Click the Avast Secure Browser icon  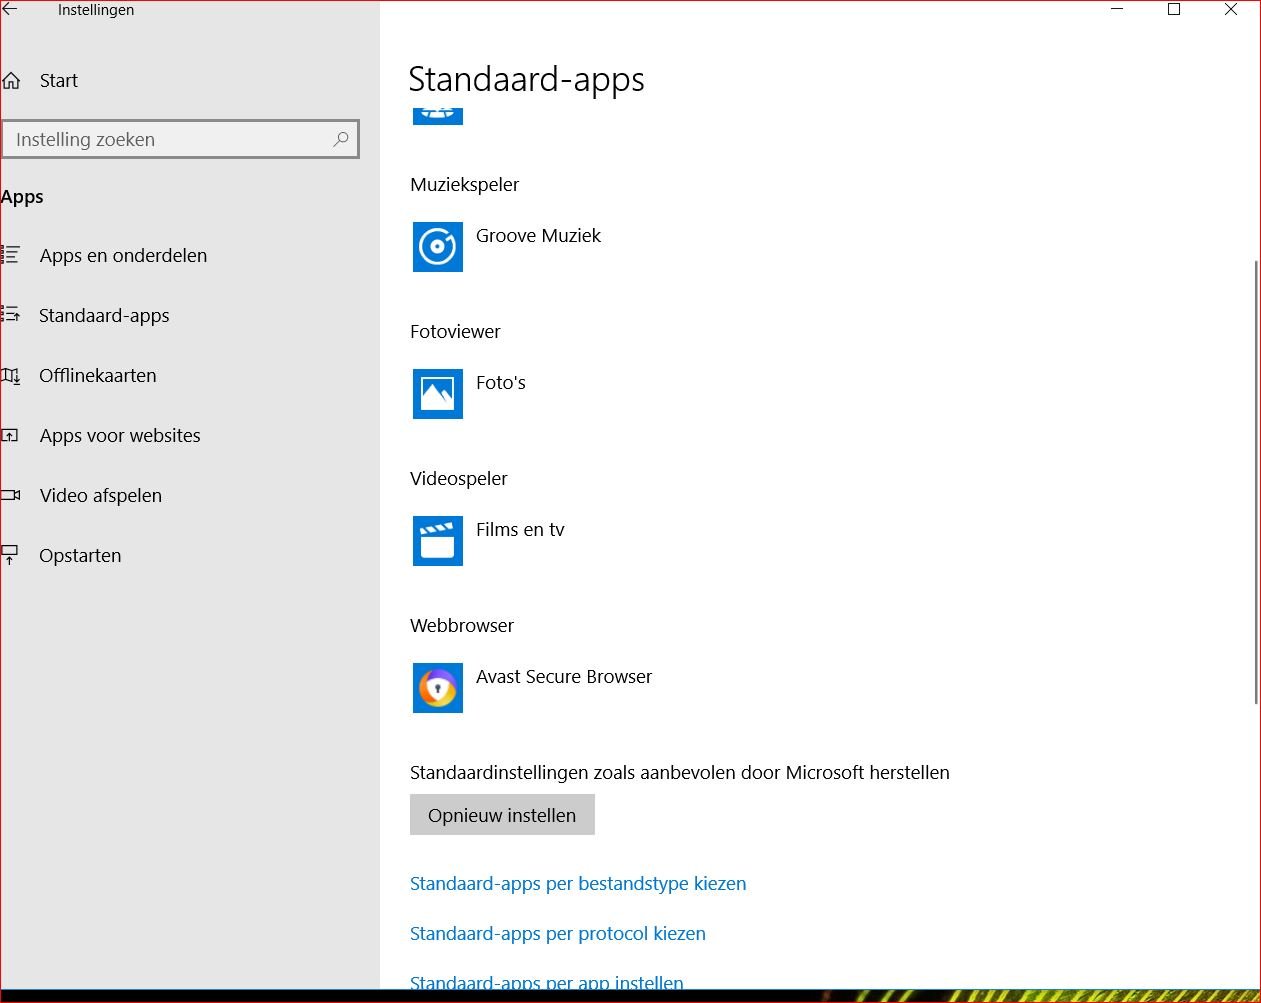(x=438, y=687)
